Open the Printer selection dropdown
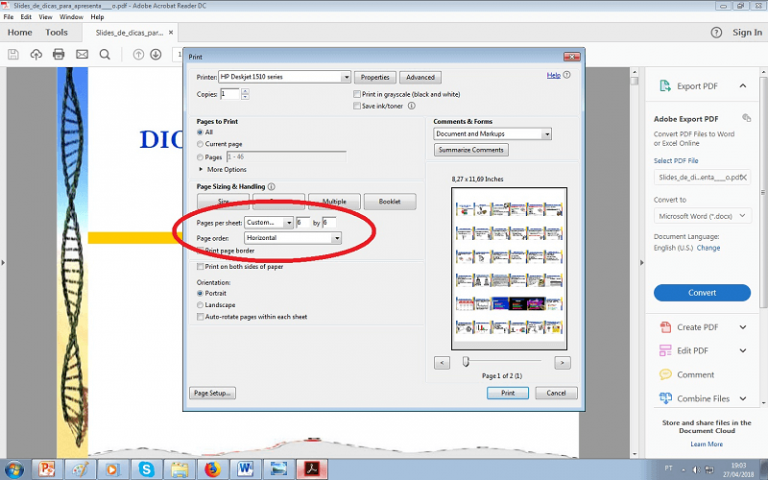The image size is (768, 480). tap(285, 77)
